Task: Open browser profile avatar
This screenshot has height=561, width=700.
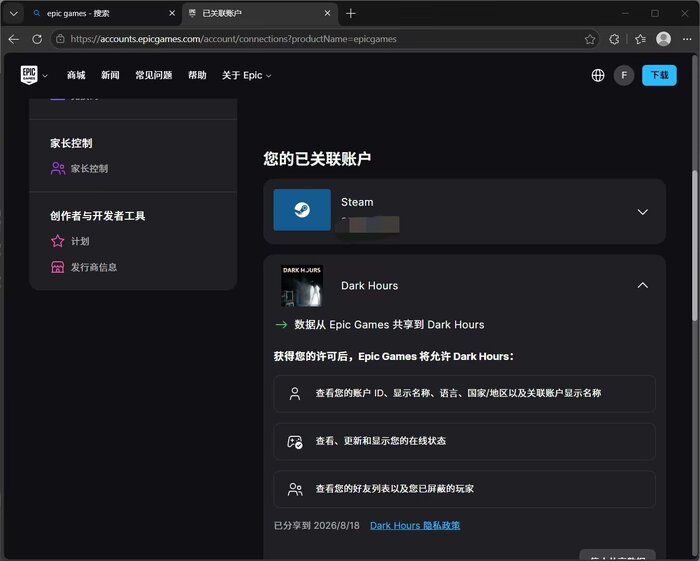Action: click(x=663, y=39)
